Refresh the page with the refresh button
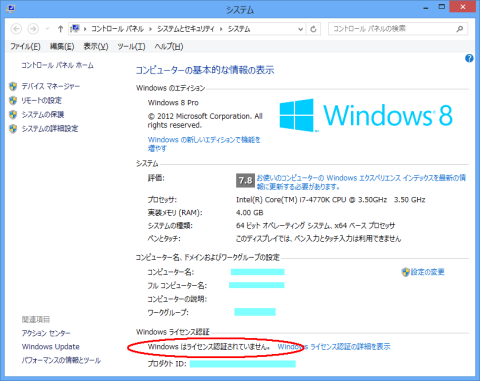 coord(313,29)
